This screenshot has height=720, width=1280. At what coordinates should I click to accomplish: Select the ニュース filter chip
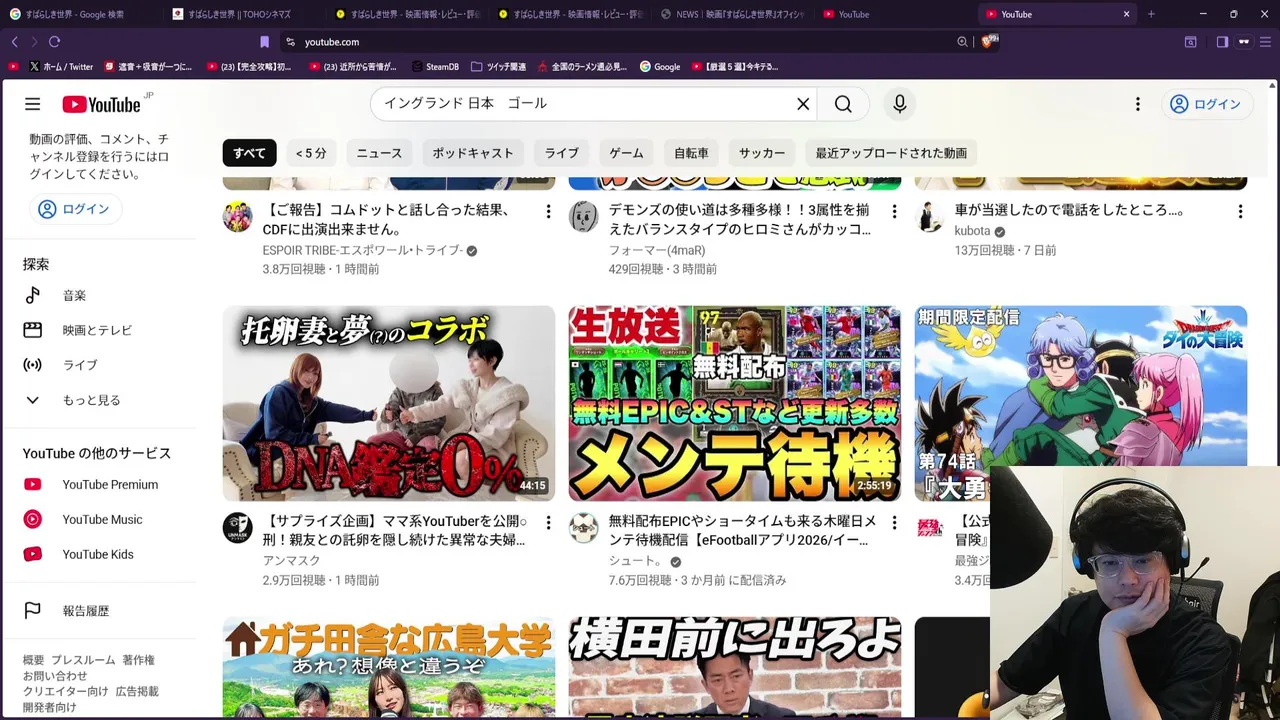(379, 153)
